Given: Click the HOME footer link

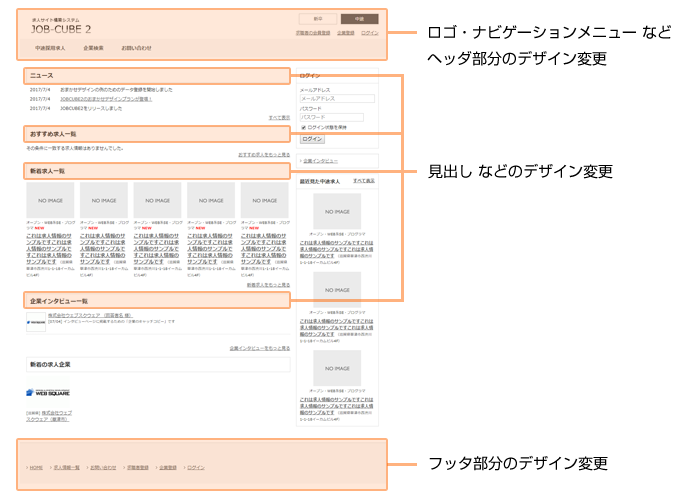Looking at the screenshot, I should [36, 467].
